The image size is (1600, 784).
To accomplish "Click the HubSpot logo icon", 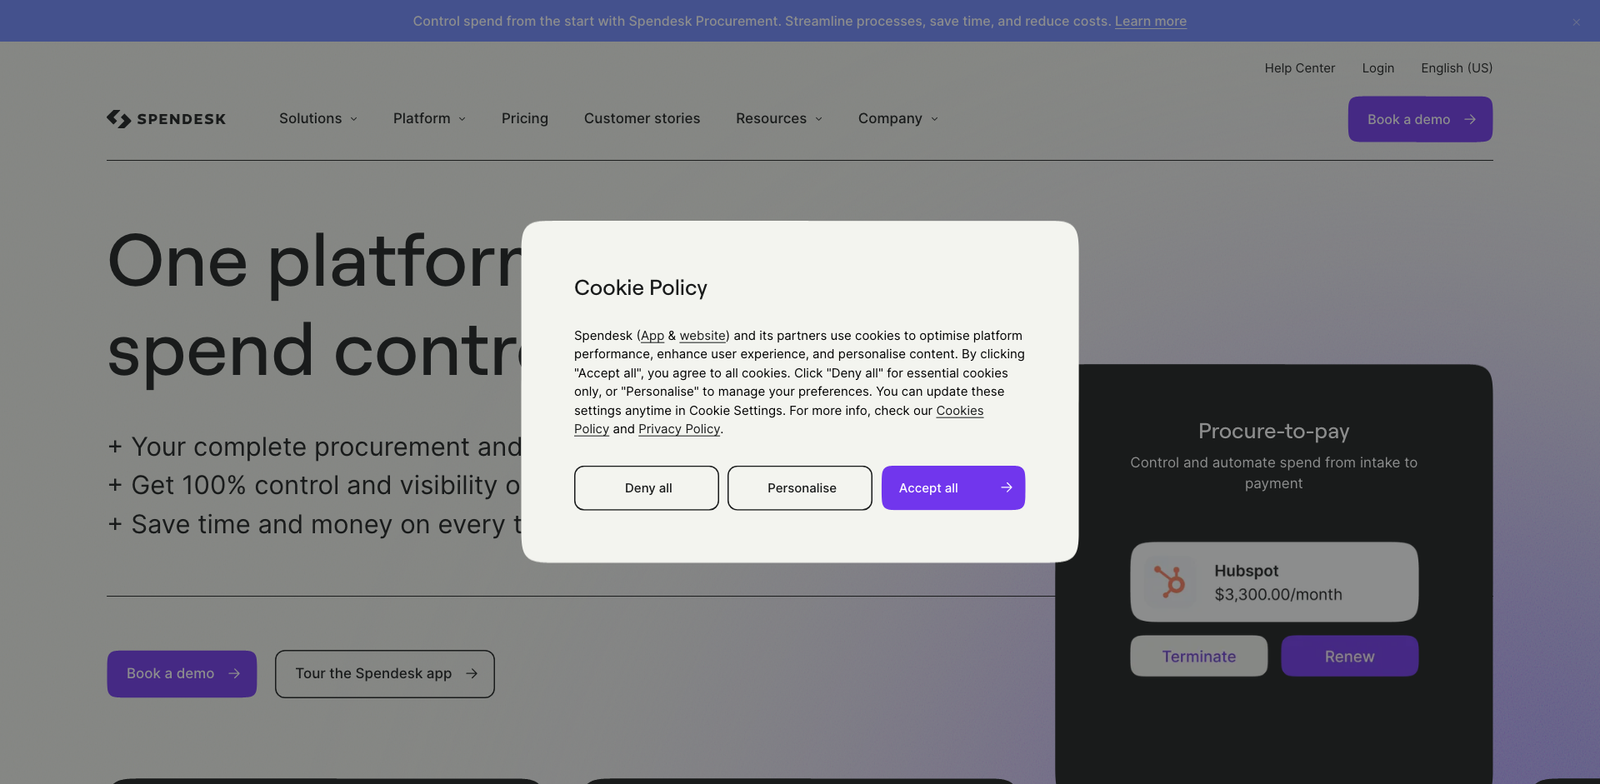I will (1169, 582).
